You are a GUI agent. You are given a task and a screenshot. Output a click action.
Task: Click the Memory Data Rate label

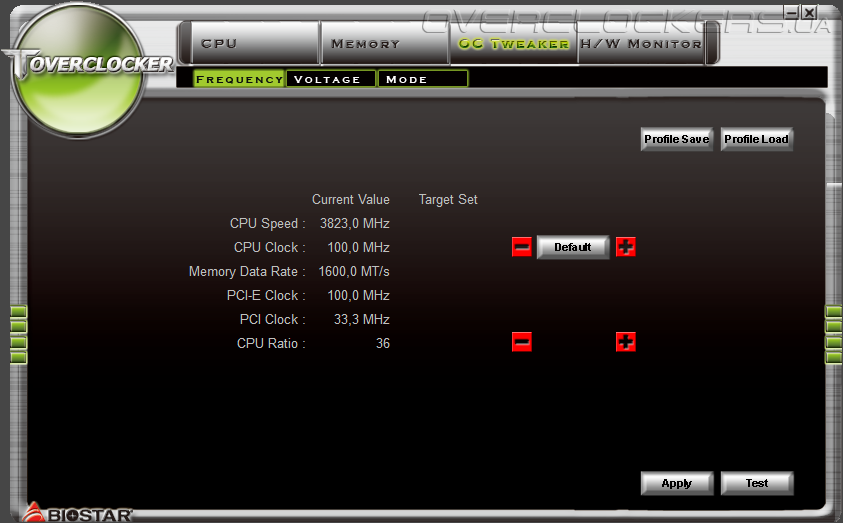point(247,271)
